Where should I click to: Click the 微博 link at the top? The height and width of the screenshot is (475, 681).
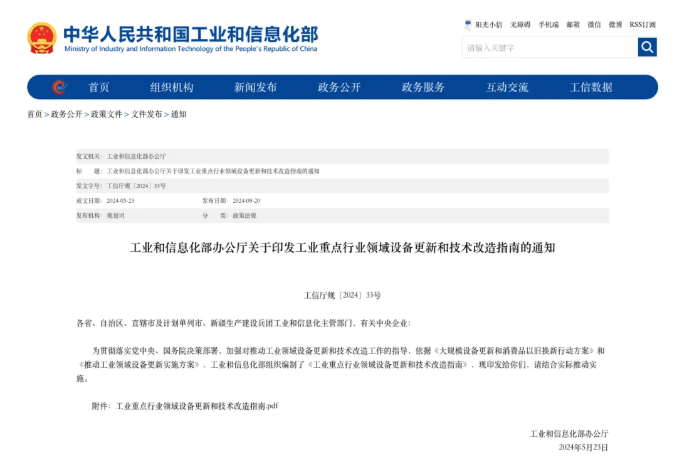615,25
